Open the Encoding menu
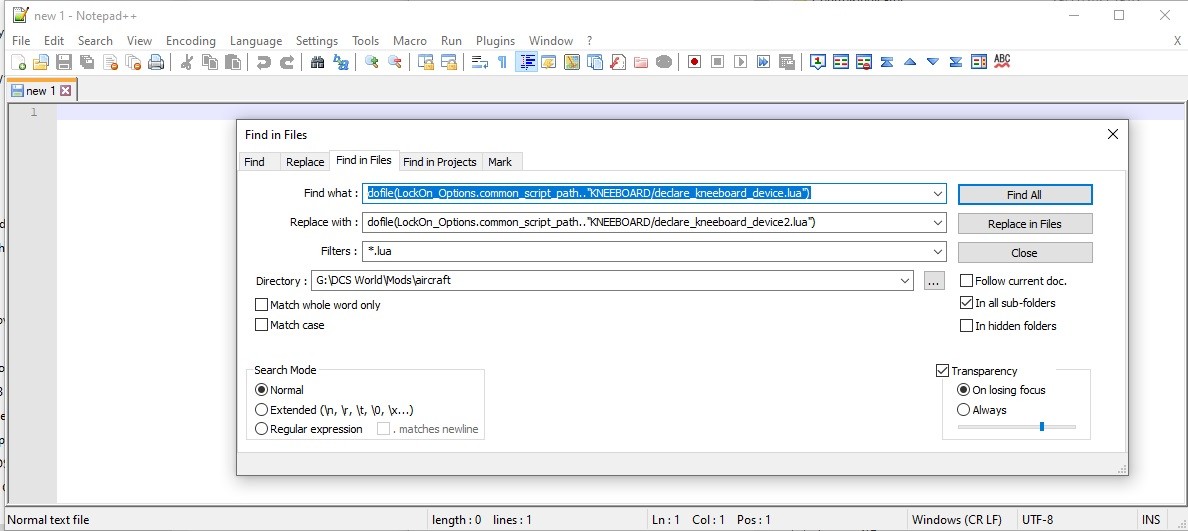Image resolution: width=1188 pixels, height=531 pixels. click(191, 41)
